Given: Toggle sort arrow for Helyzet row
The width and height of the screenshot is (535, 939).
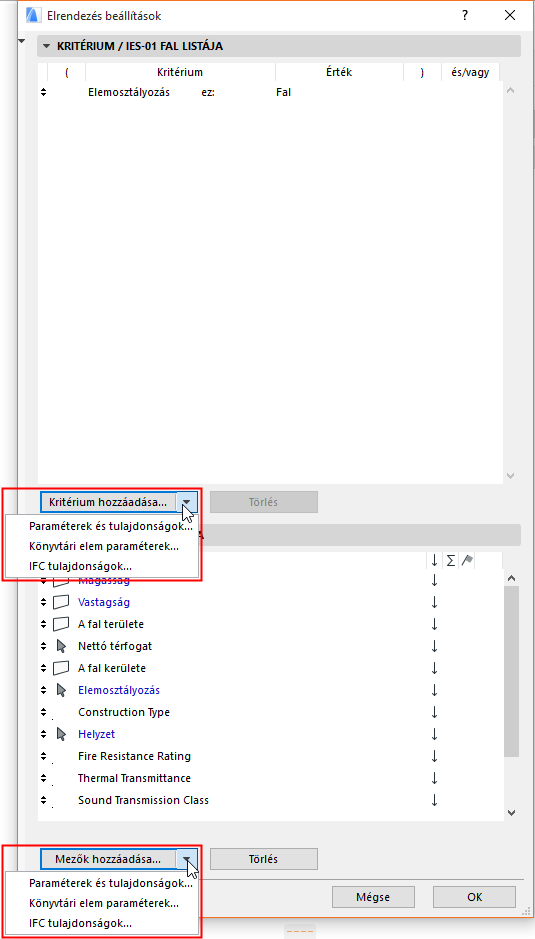Looking at the screenshot, I should (434, 734).
